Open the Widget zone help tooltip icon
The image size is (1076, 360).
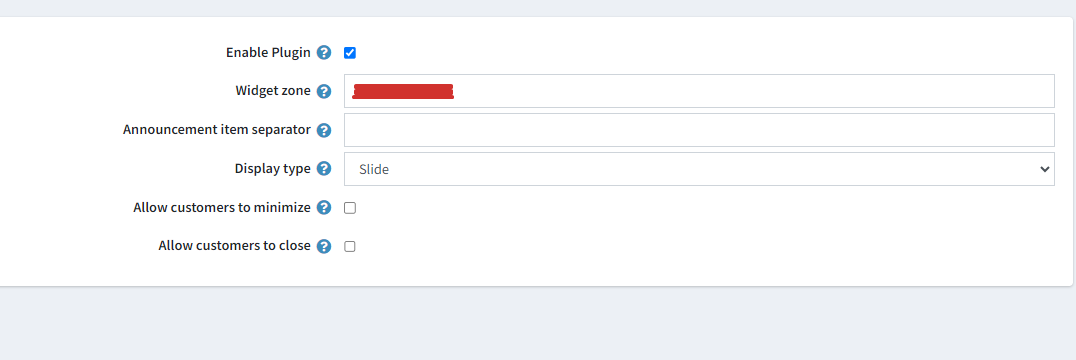click(324, 91)
